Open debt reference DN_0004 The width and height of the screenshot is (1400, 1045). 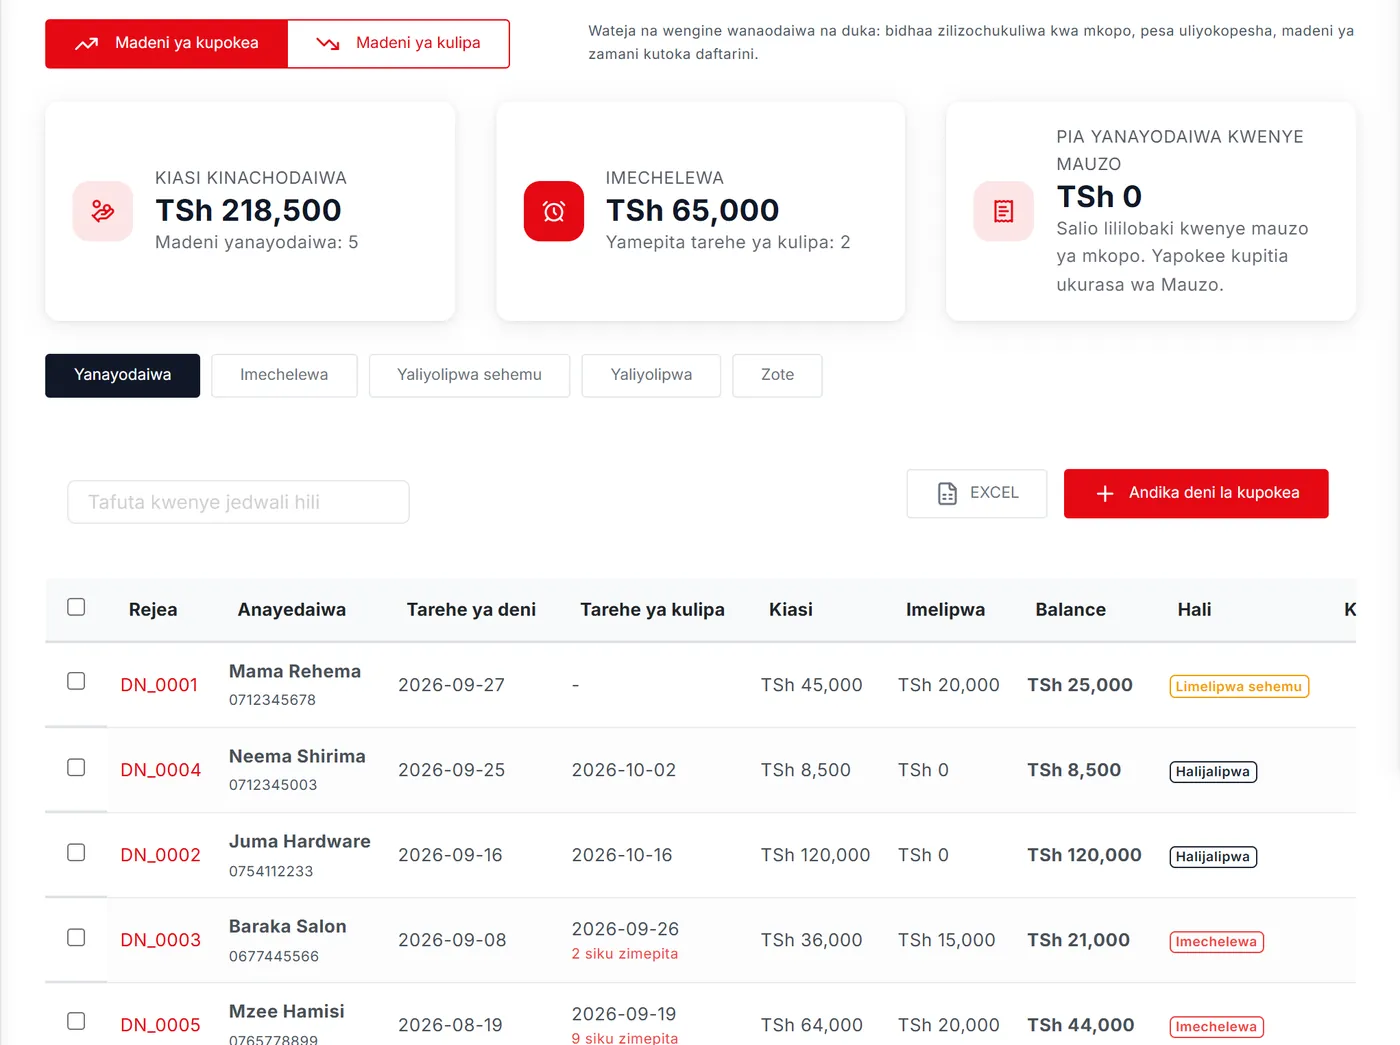tap(161, 770)
